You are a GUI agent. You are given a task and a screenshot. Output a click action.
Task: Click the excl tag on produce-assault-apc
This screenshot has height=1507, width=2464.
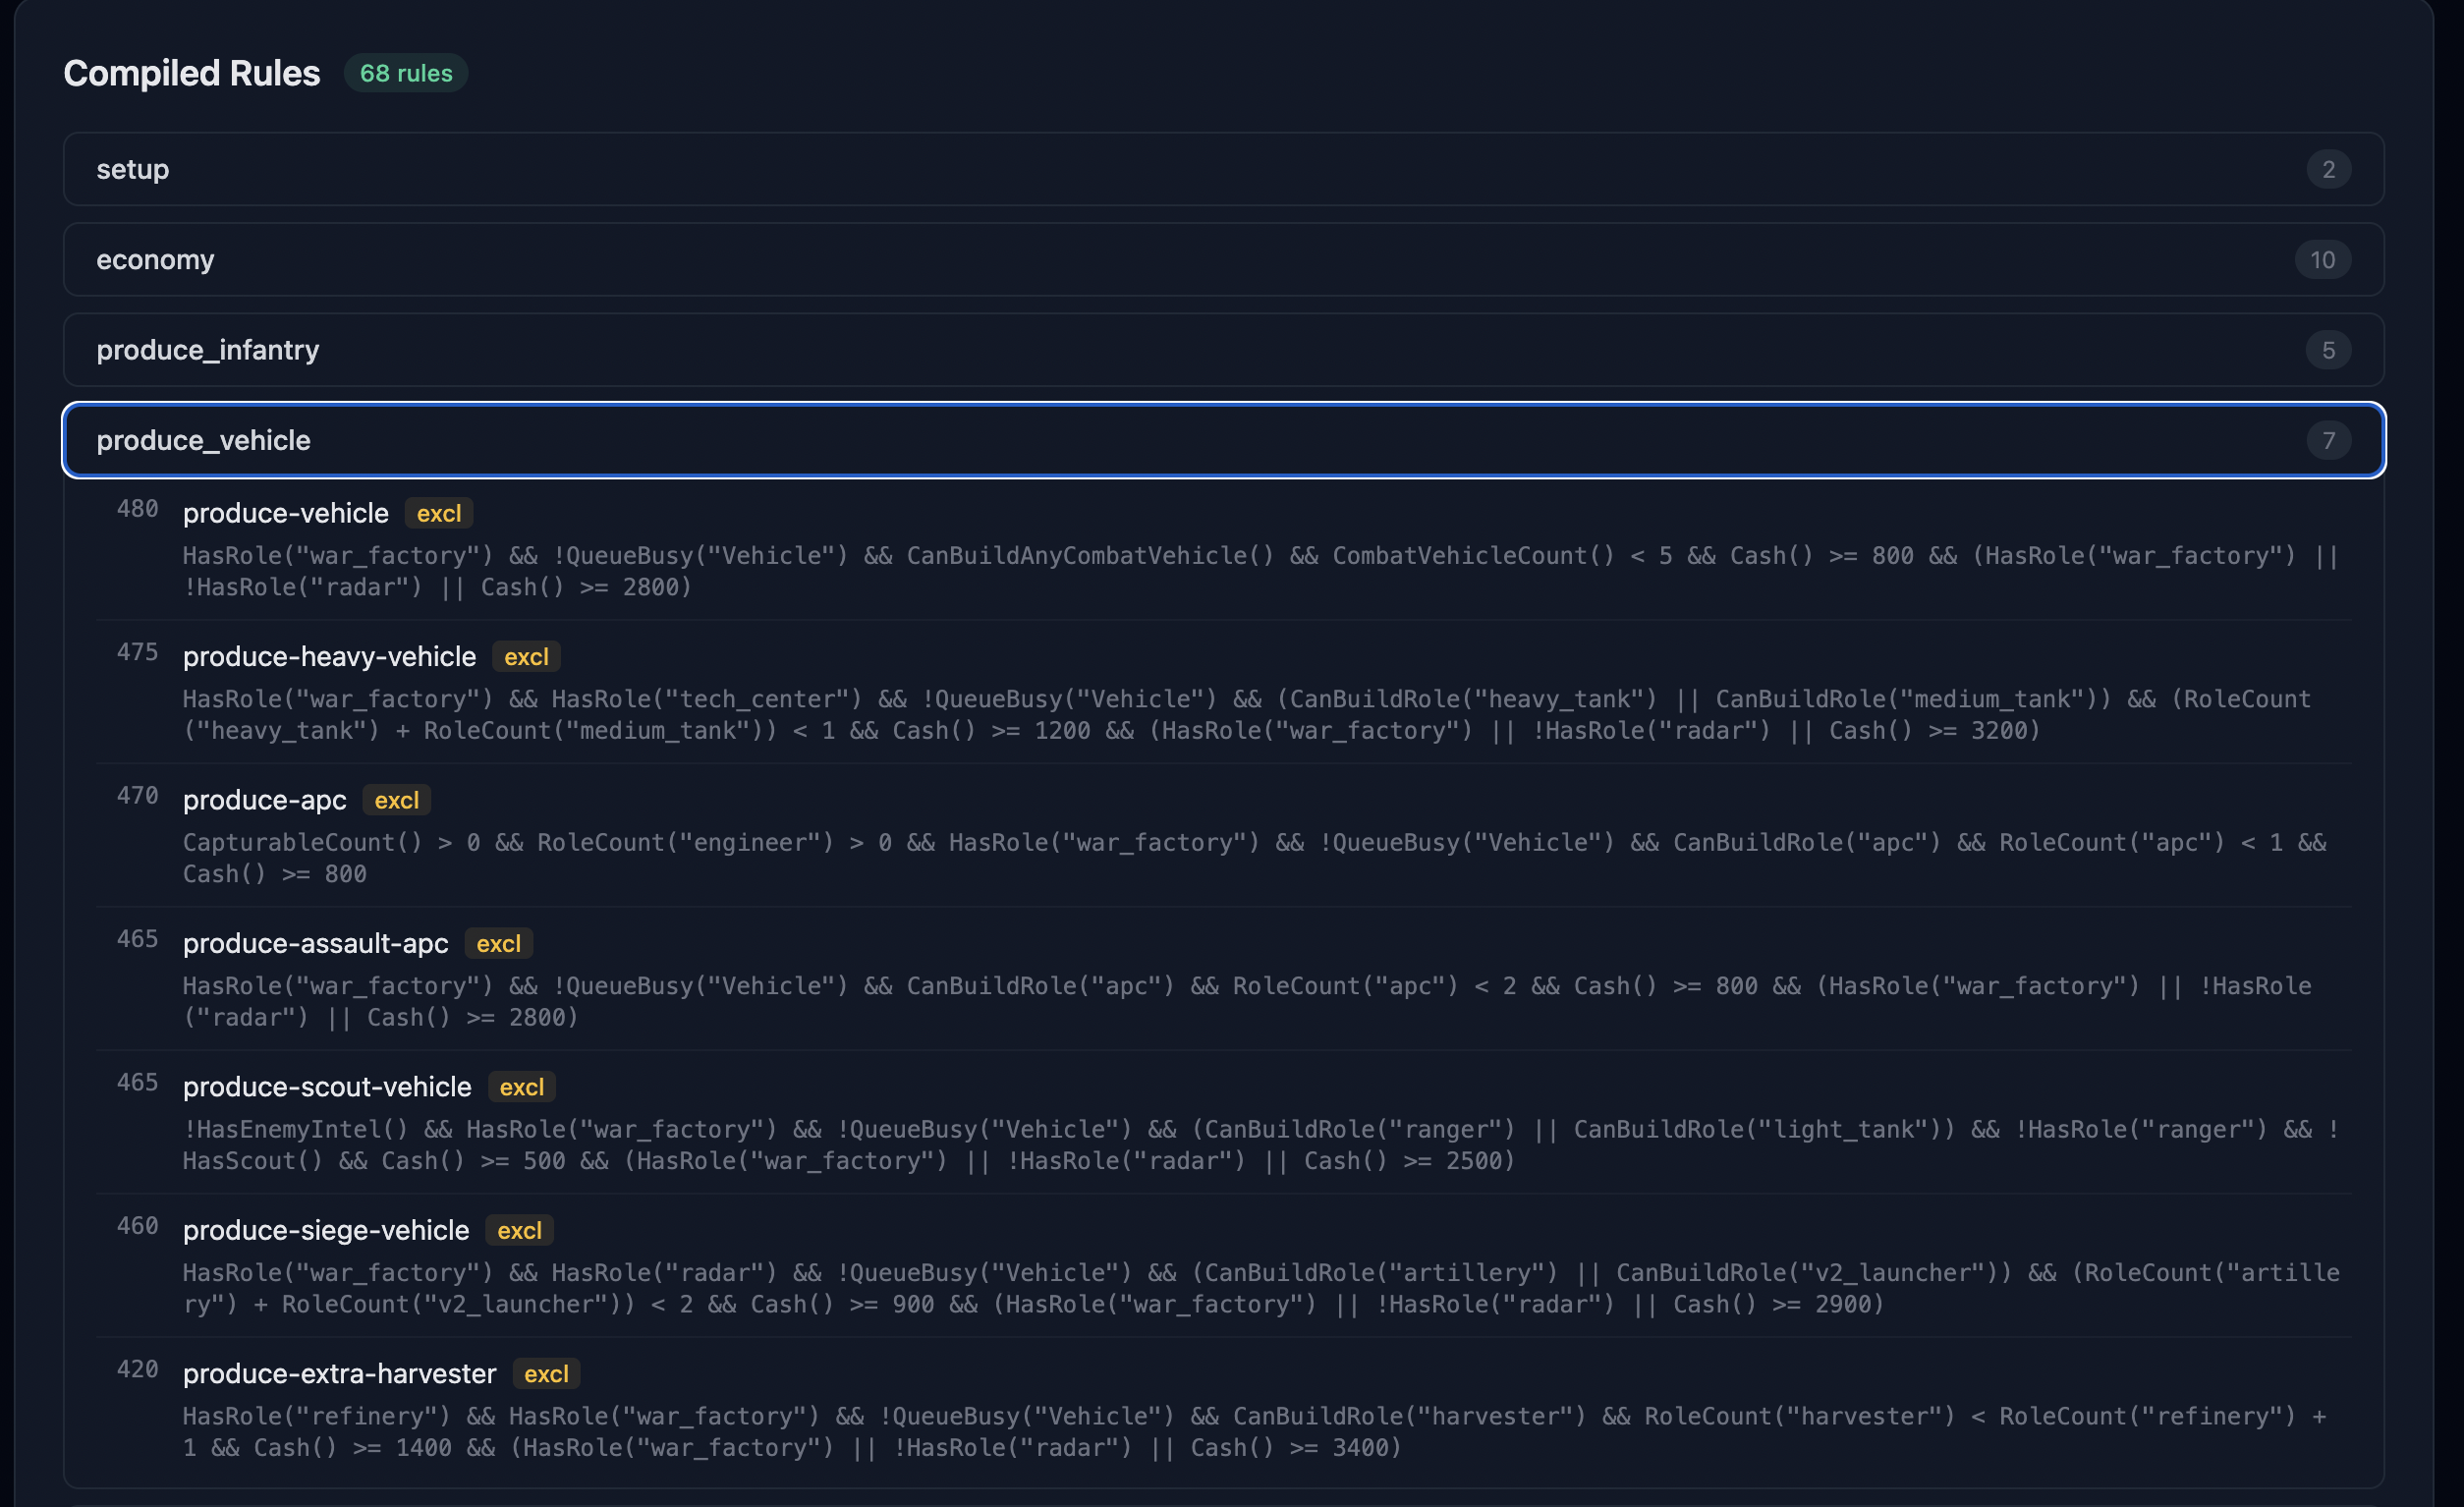pos(498,944)
